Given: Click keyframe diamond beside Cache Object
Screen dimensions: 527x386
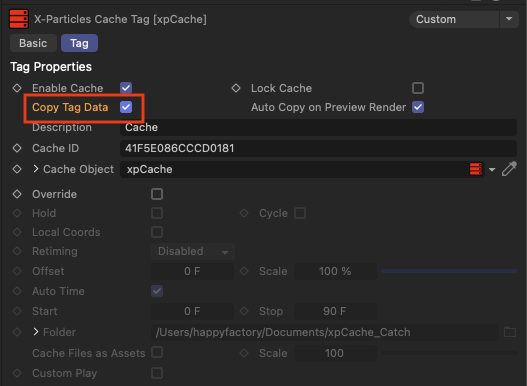Looking at the screenshot, I should point(17,169).
